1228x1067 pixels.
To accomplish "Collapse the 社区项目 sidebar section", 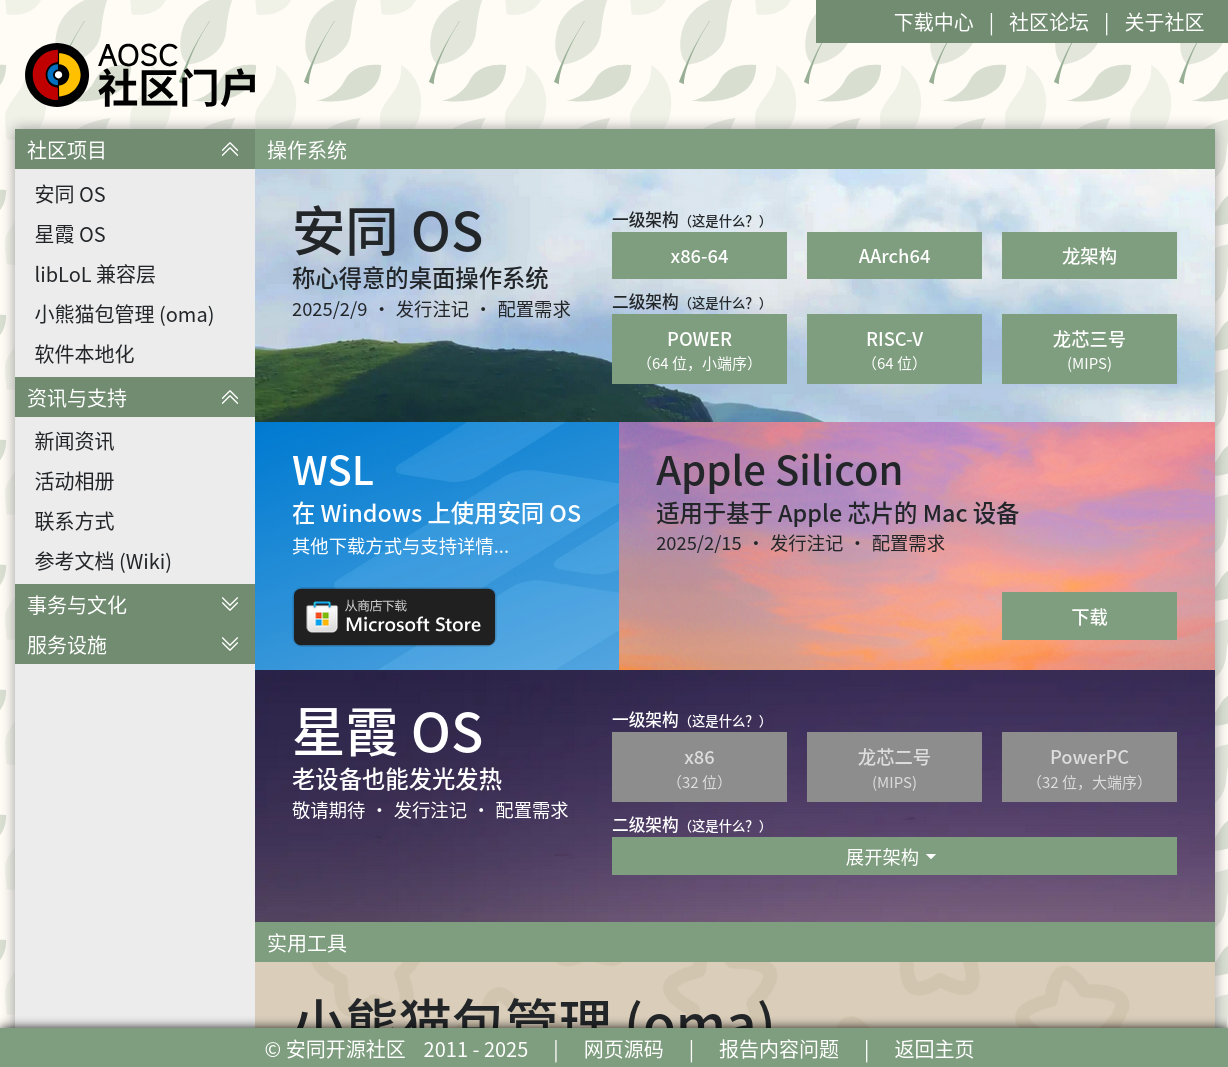I will pyautogui.click(x=230, y=150).
